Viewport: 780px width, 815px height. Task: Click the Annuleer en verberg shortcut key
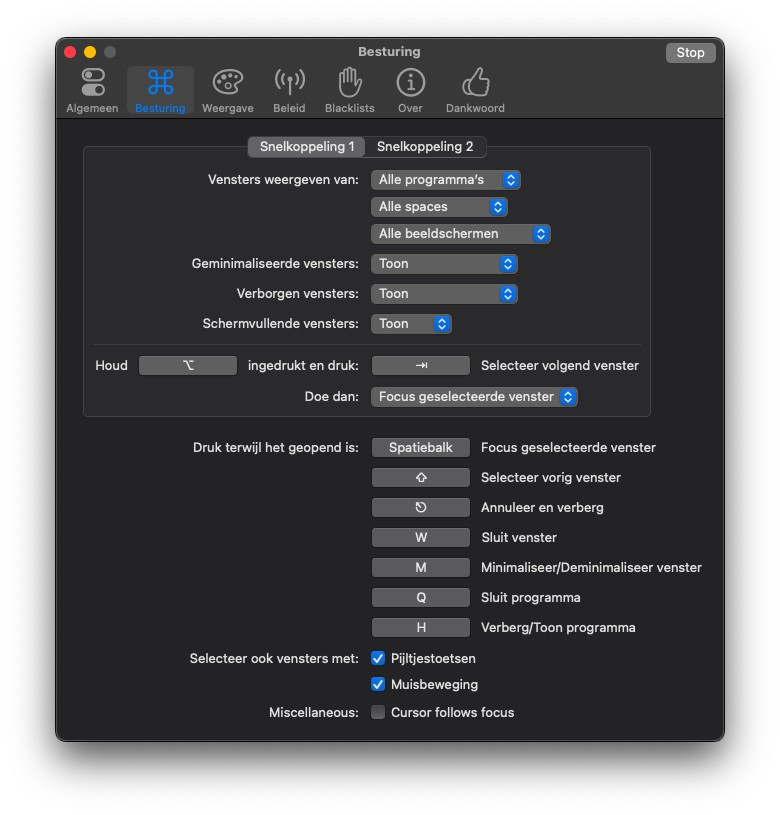pyautogui.click(x=420, y=508)
